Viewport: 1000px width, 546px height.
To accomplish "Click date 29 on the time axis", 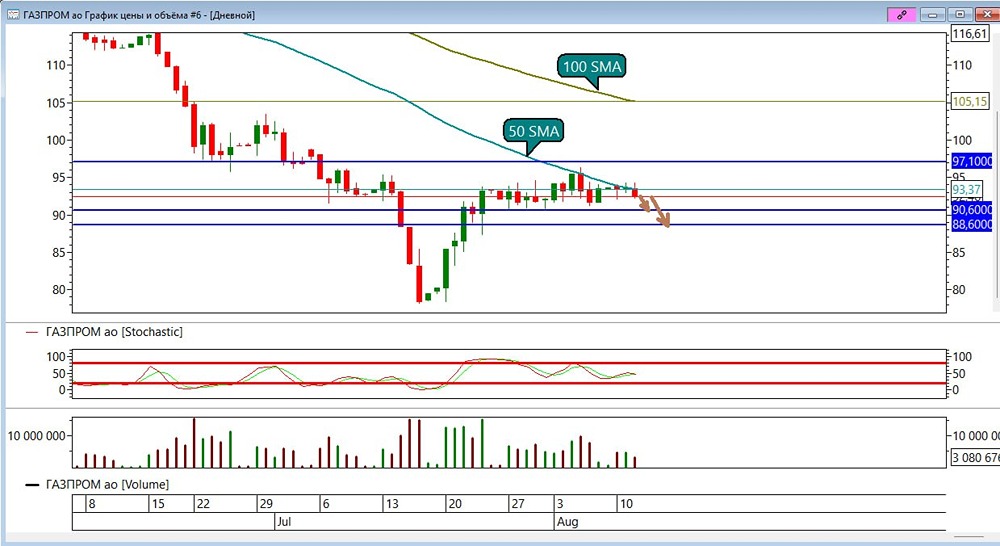I will (266, 504).
